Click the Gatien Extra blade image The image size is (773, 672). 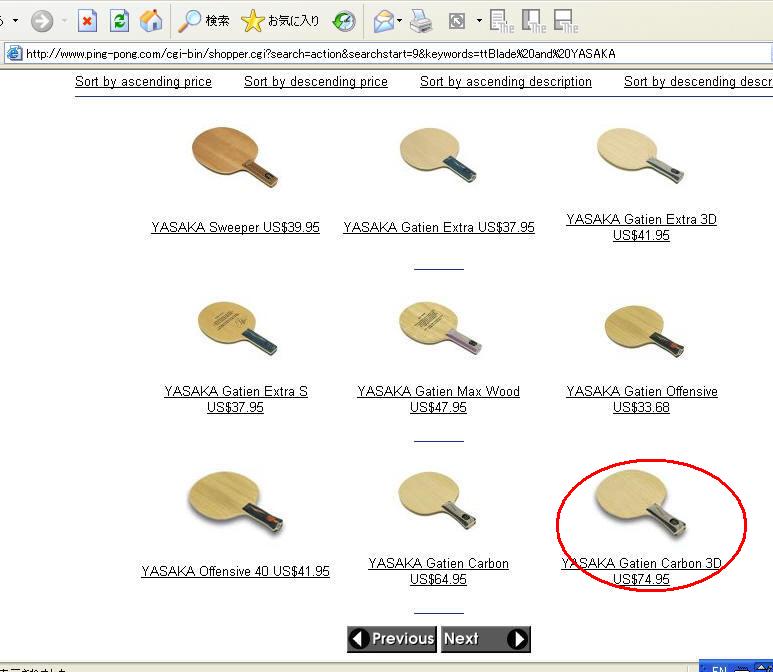[438, 154]
